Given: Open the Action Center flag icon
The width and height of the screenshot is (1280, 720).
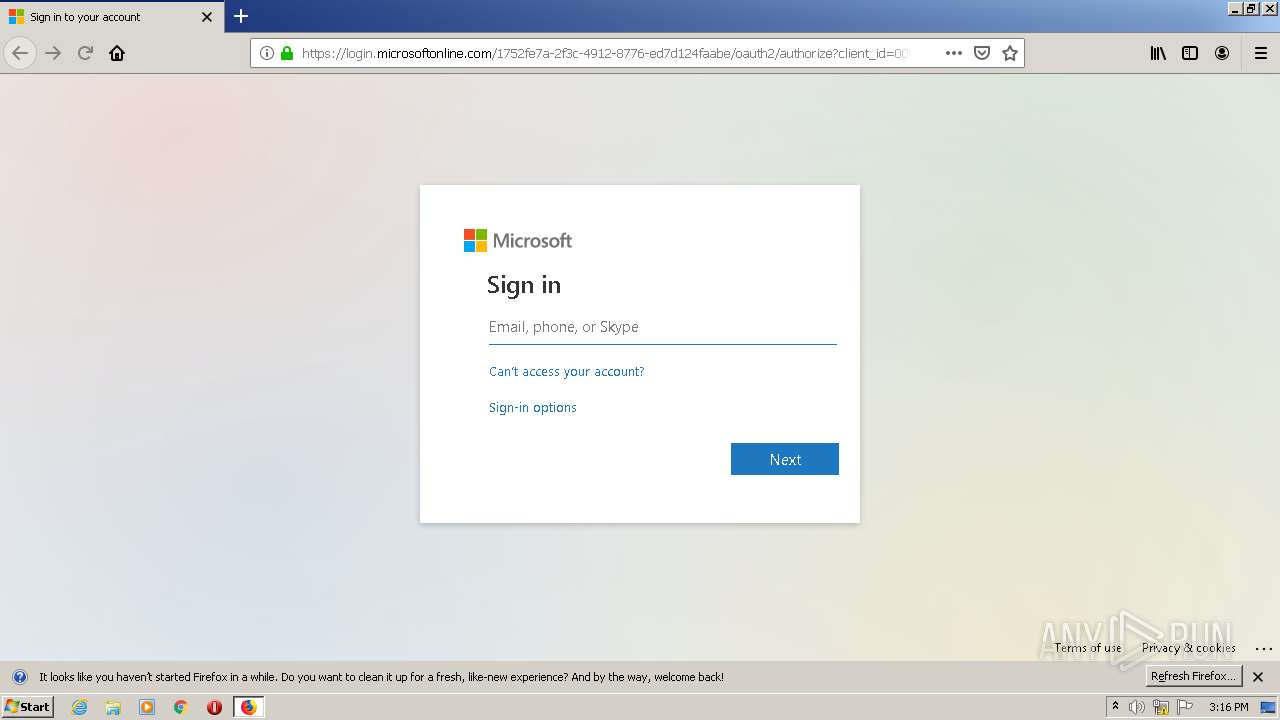Looking at the screenshot, I should (1185, 707).
